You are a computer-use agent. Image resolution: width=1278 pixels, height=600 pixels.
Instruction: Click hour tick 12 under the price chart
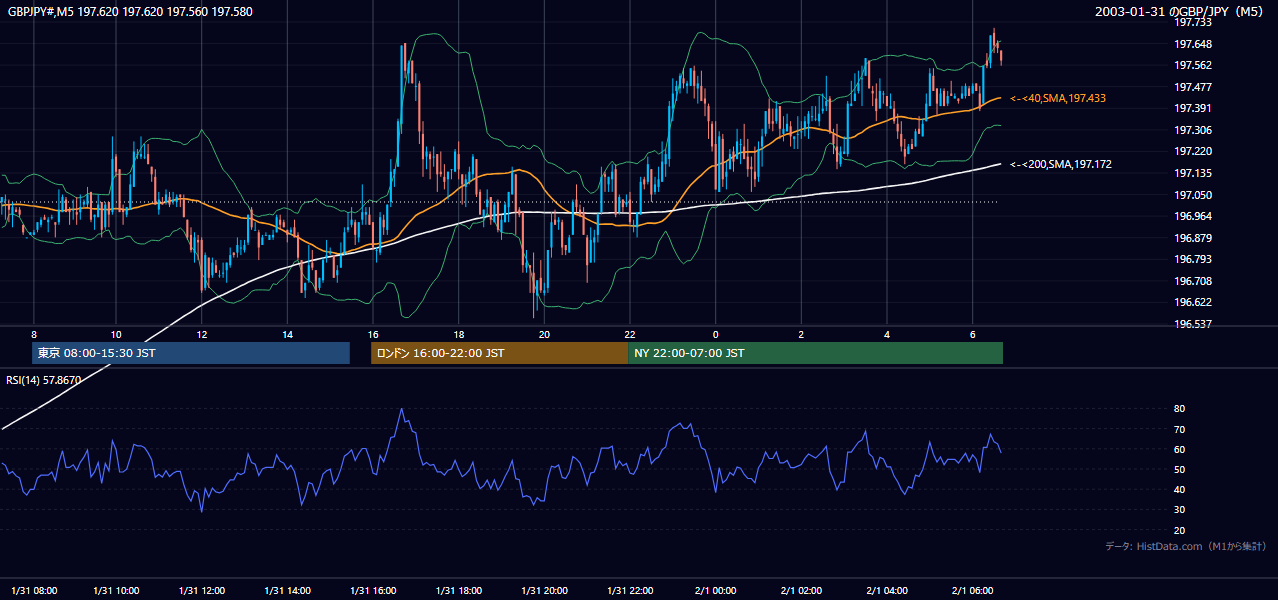[x=202, y=334]
